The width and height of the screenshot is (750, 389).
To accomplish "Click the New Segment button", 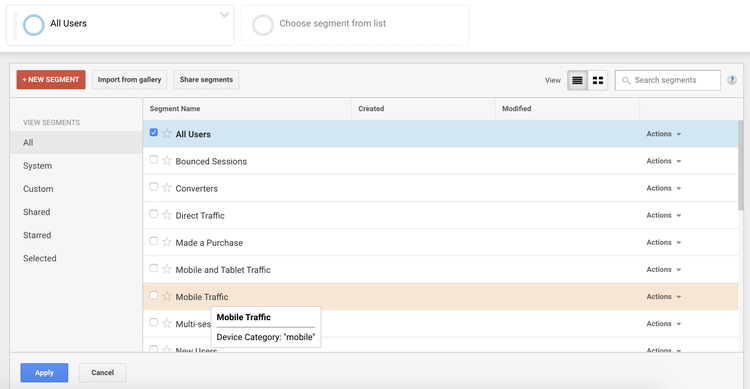I will tap(51, 79).
